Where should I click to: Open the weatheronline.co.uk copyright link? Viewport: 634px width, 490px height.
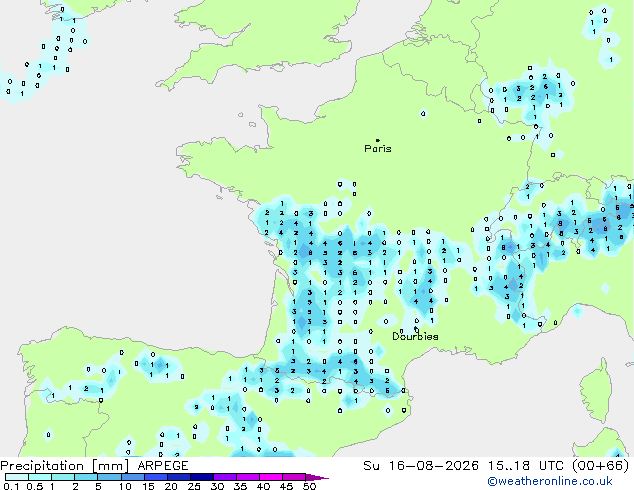pyautogui.click(x=549, y=481)
